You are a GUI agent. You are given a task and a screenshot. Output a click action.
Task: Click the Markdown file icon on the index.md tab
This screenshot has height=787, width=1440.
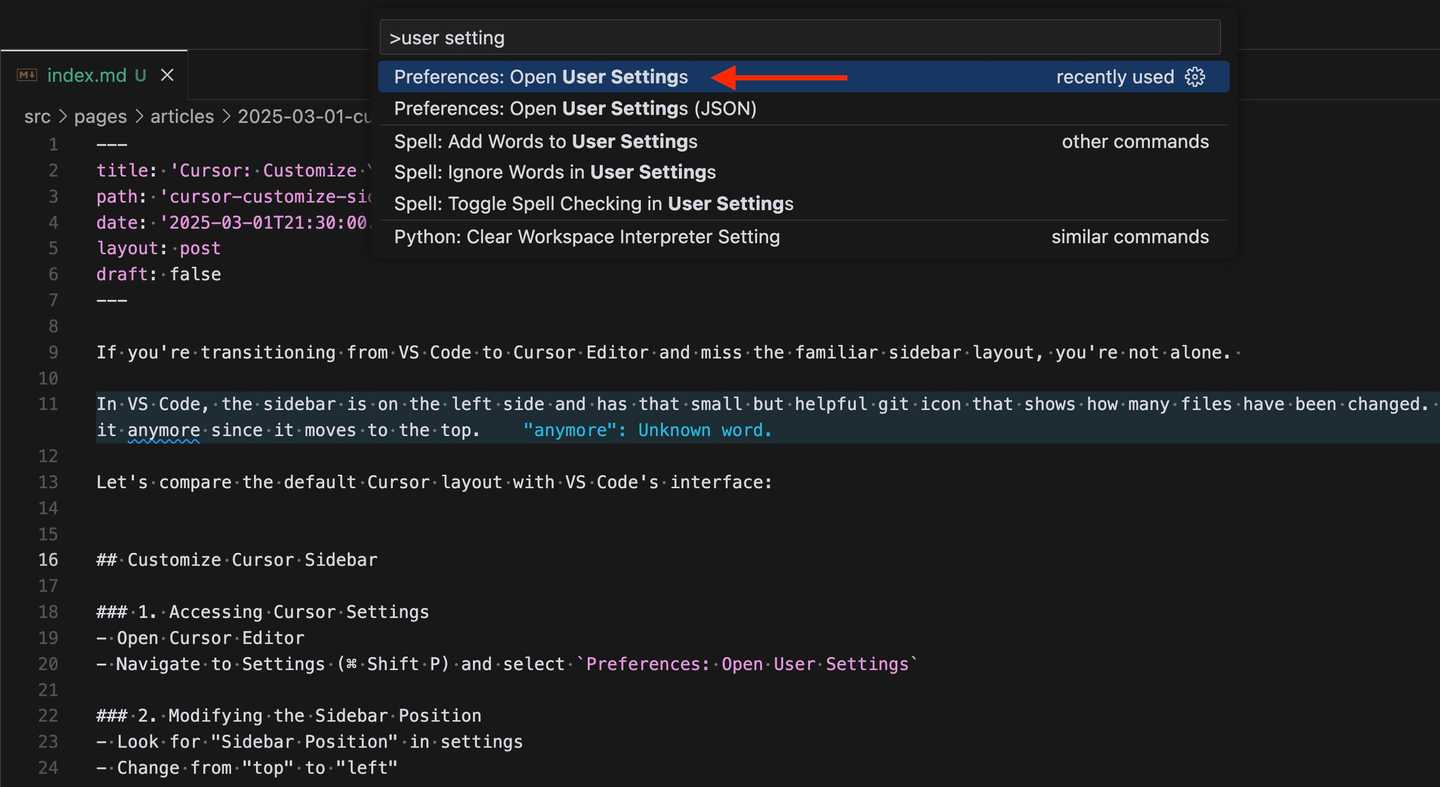(x=26, y=74)
